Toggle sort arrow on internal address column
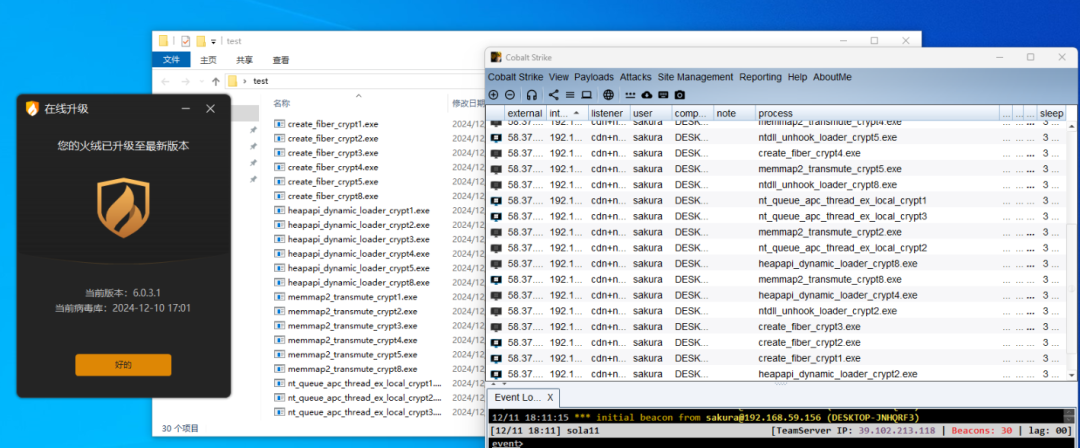Viewport: 1080px width, 448px height. (576, 112)
